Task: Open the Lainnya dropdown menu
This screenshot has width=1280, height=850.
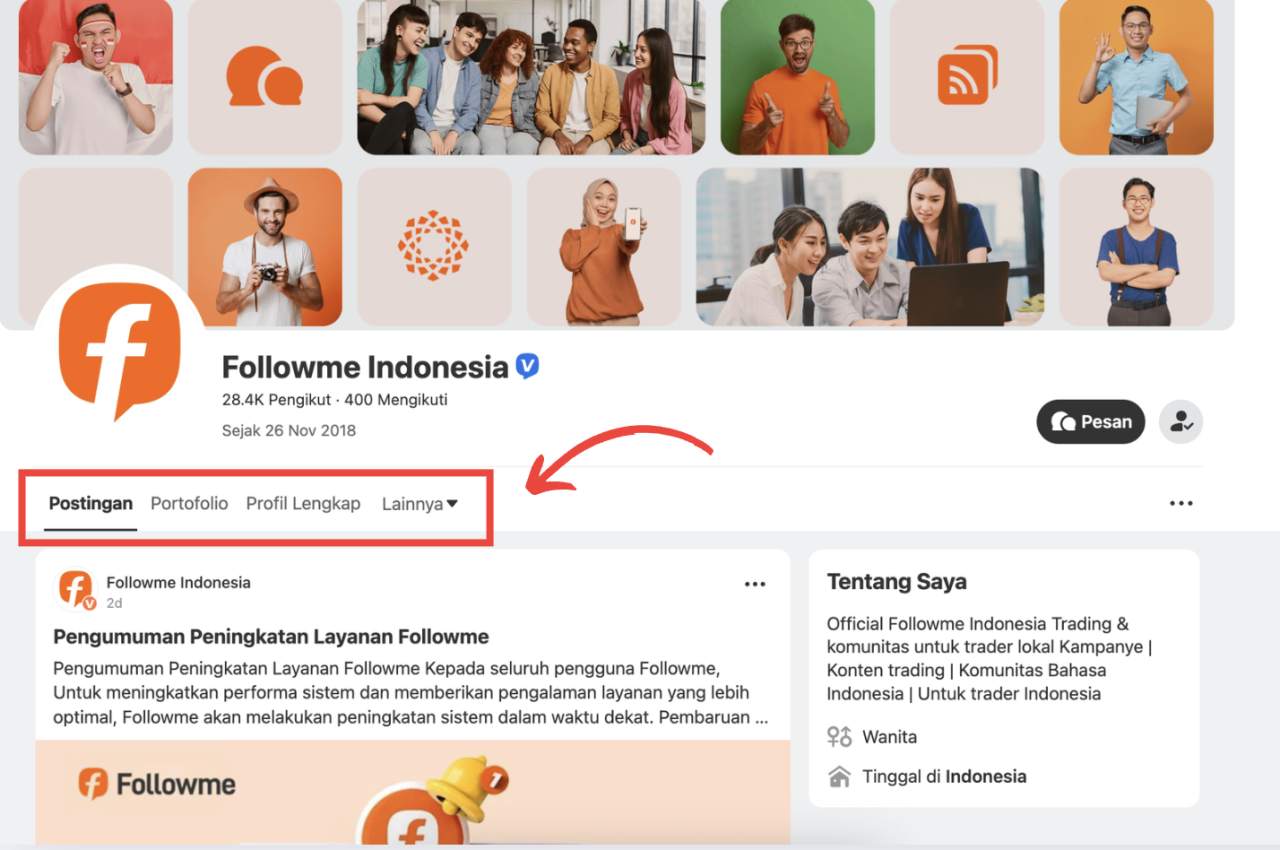Action: click(419, 503)
